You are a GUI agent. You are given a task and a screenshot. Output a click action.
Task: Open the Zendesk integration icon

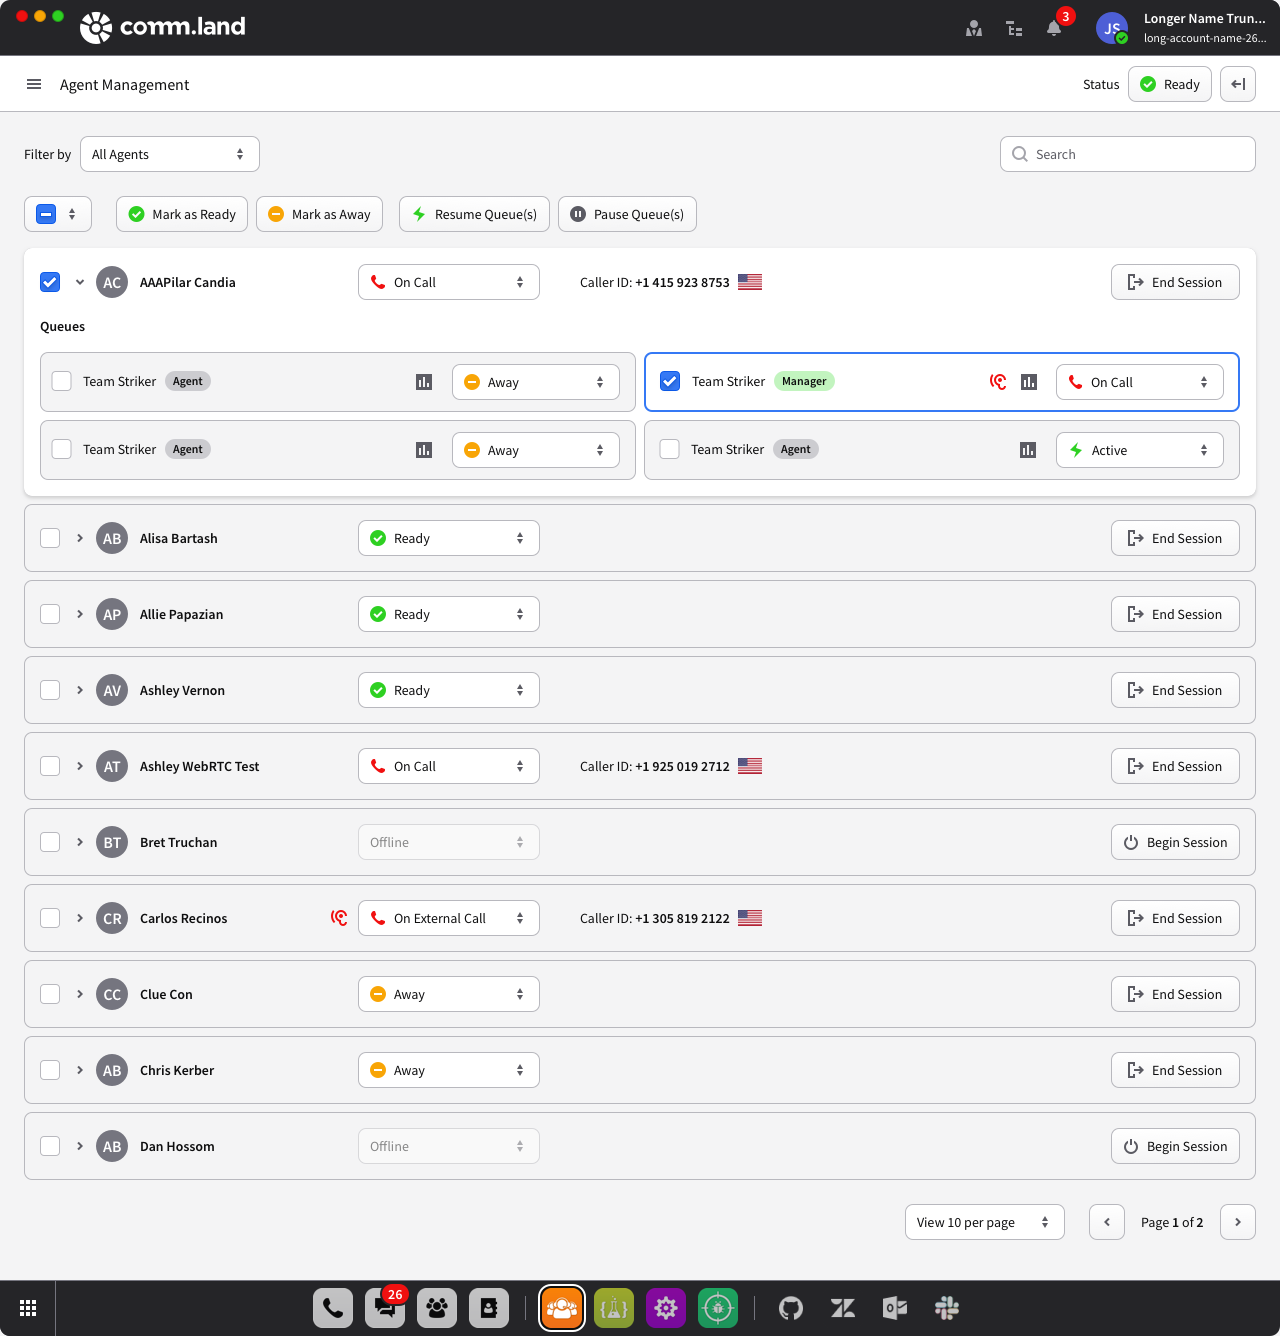pyautogui.click(x=843, y=1308)
